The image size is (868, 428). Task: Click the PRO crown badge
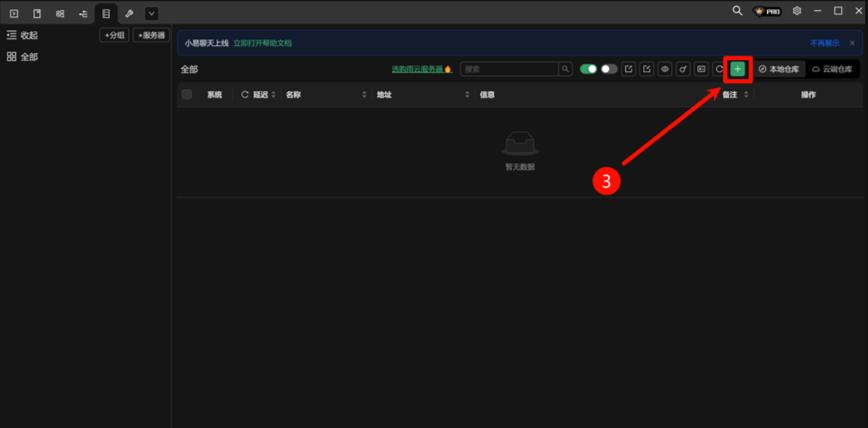pyautogui.click(x=767, y=11)
